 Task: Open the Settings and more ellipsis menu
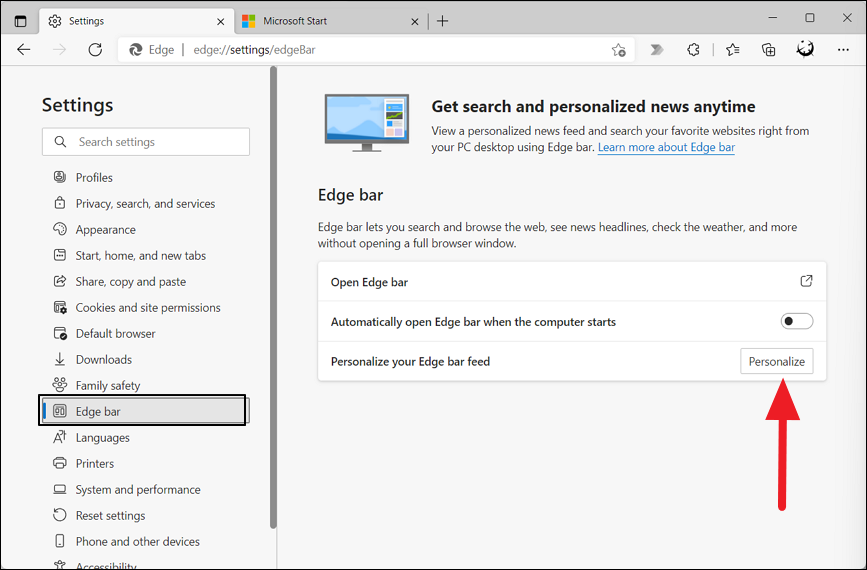point(843,49)
